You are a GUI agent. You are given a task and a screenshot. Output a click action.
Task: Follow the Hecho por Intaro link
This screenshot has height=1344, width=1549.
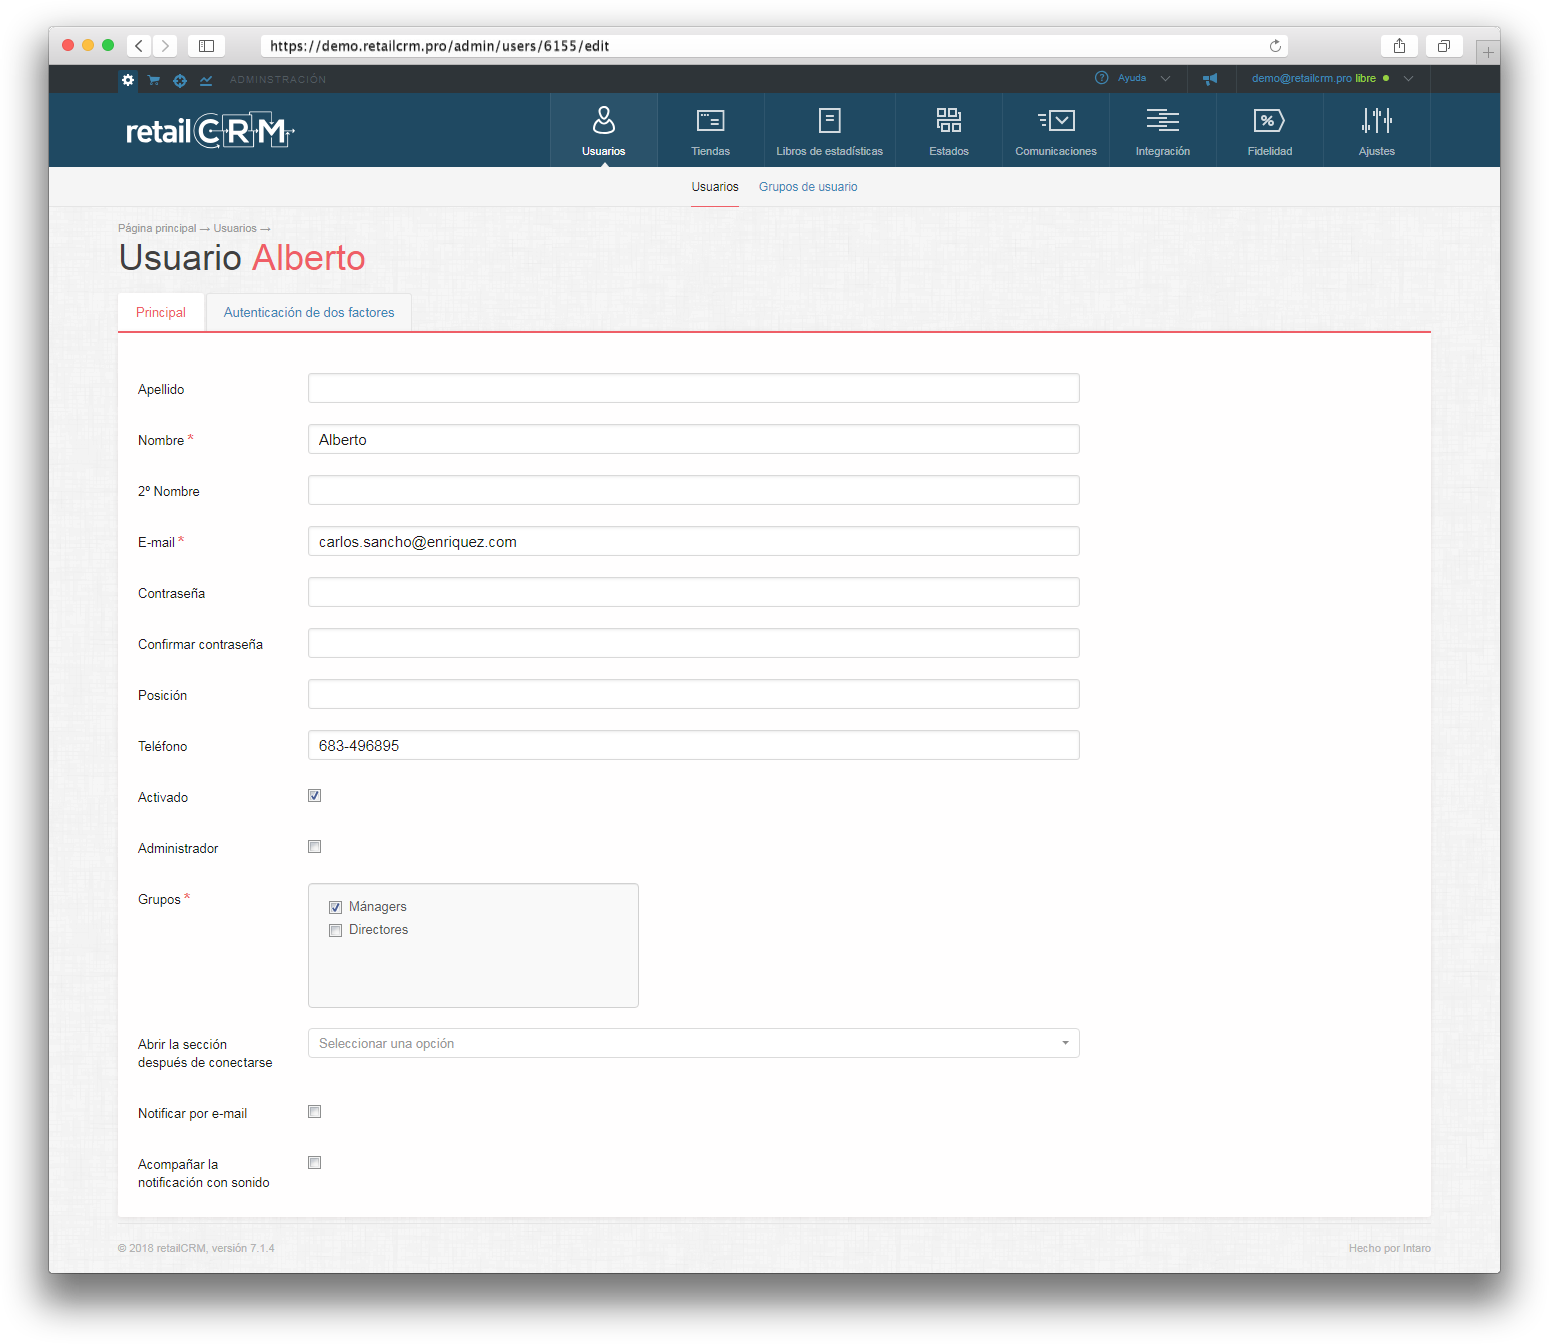pyautogui.click(x=1389, y=1248)
